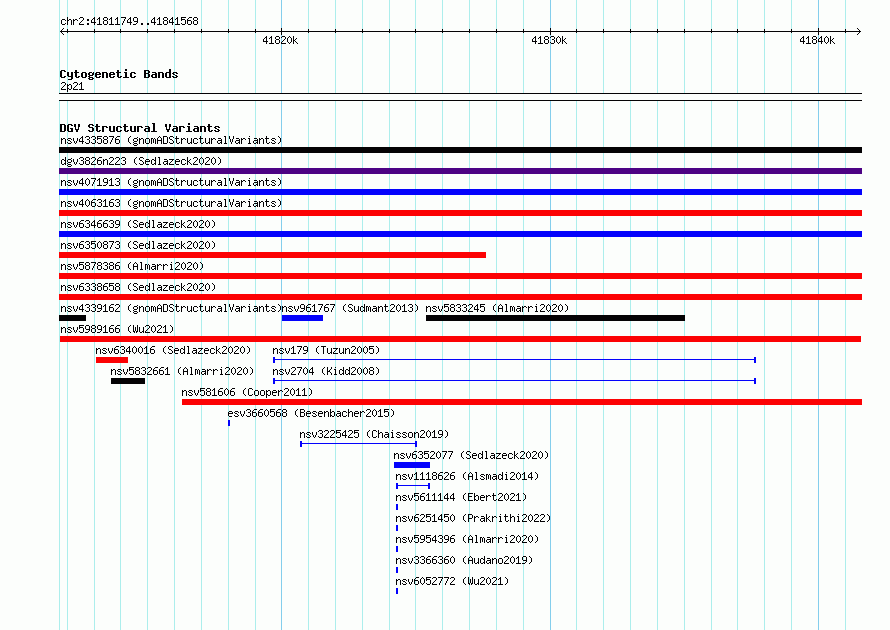
Task: Click nsv6052772 Wu2021 label
Action: 452,581
